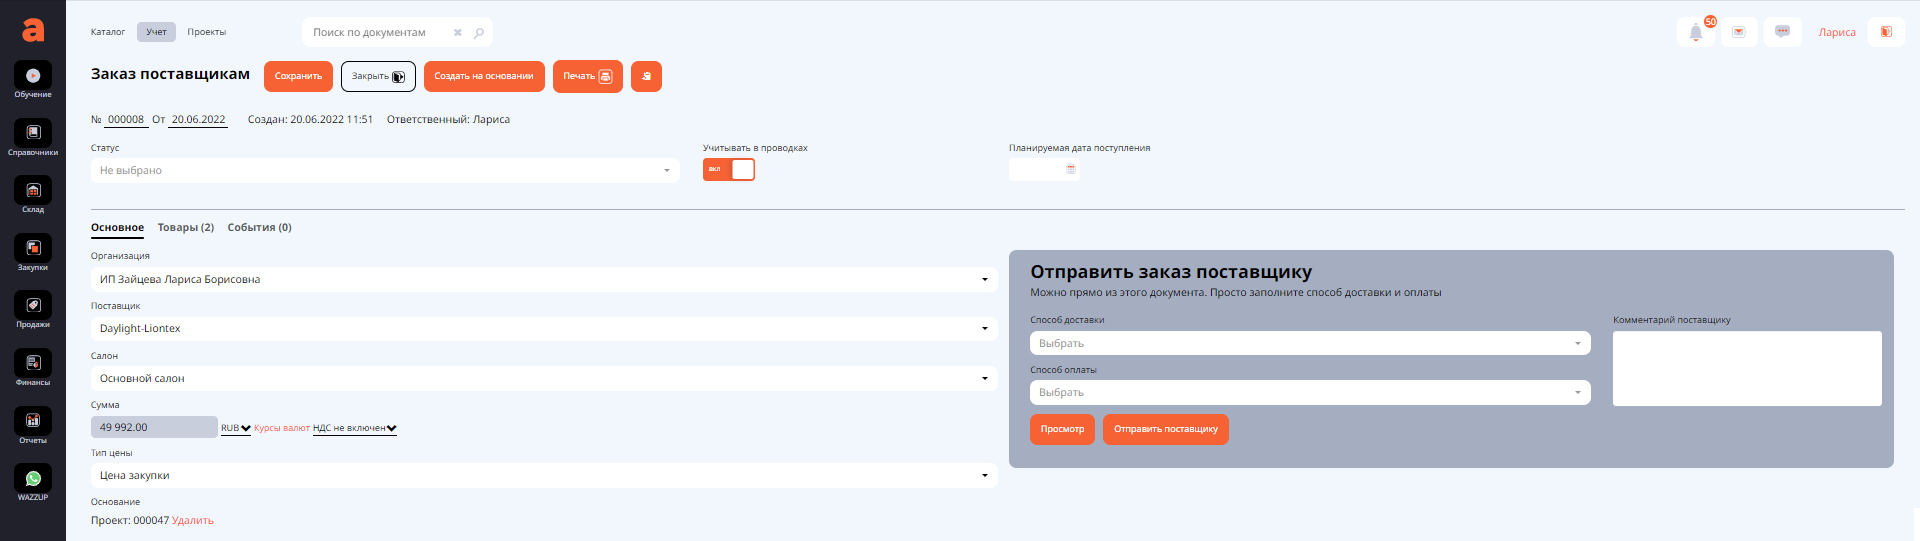The width and height of the screenshot is (1920, 541).
Task: Click the Отправить поставщику button
Action: [x=1165, y=429]
